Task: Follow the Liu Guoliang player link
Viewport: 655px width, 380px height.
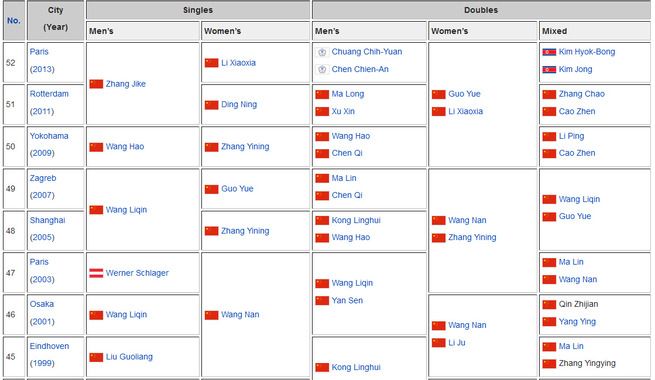Action: pos(129,357)
